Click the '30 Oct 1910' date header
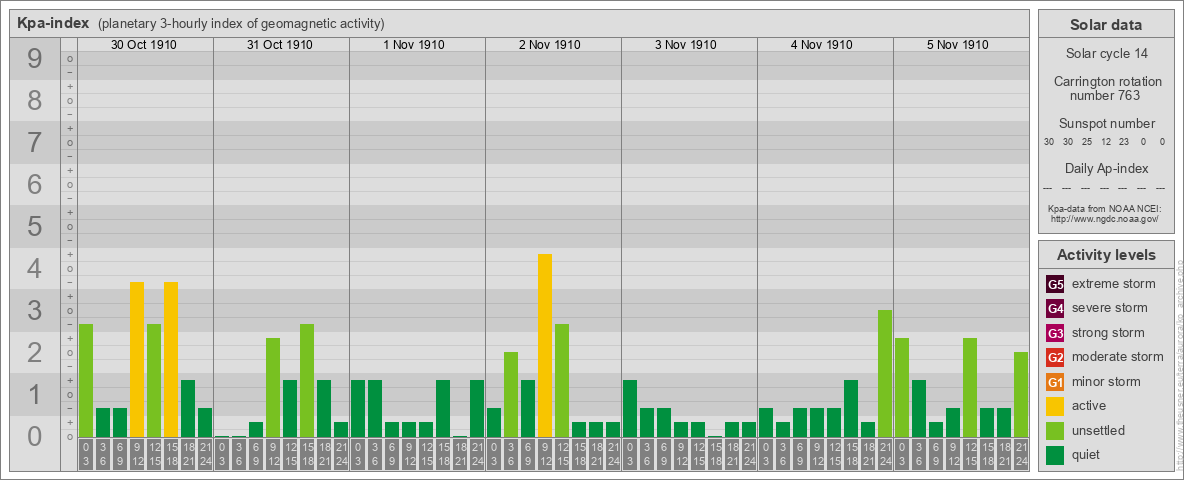 143,45
